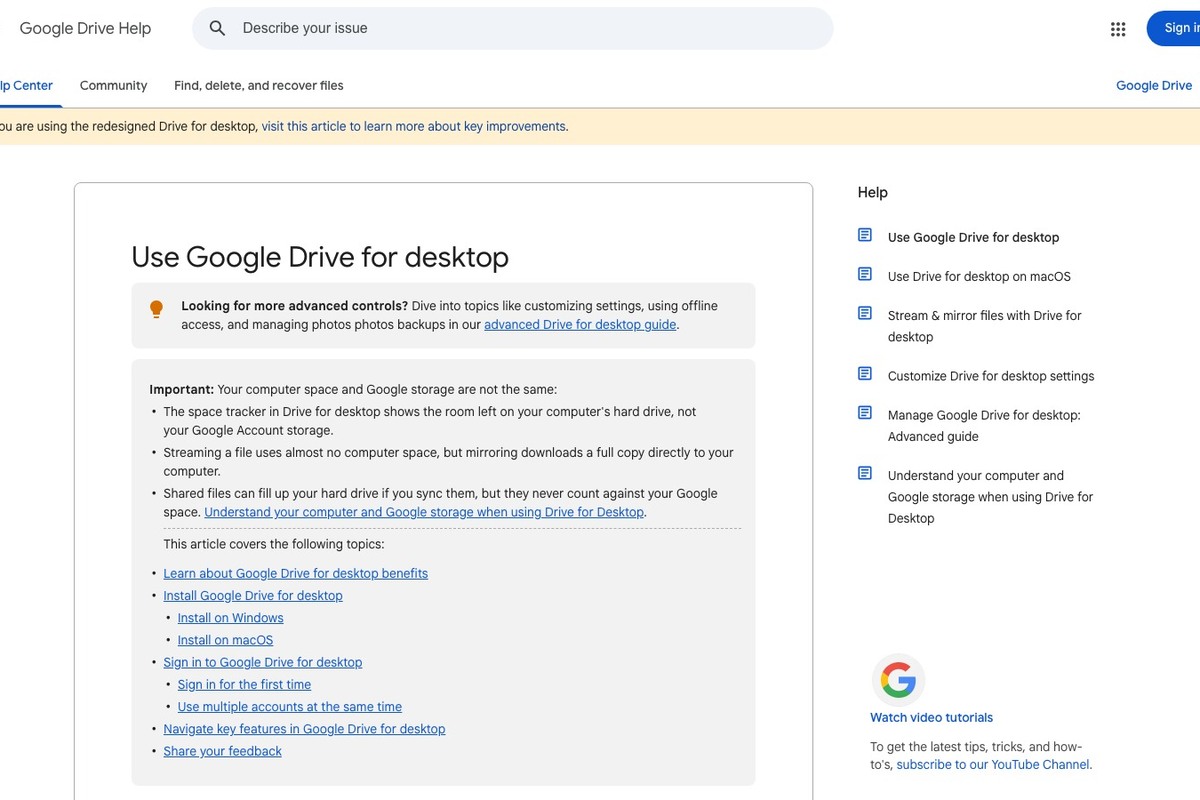
Task: Open the Community tab
Action: tap(113, 86)
